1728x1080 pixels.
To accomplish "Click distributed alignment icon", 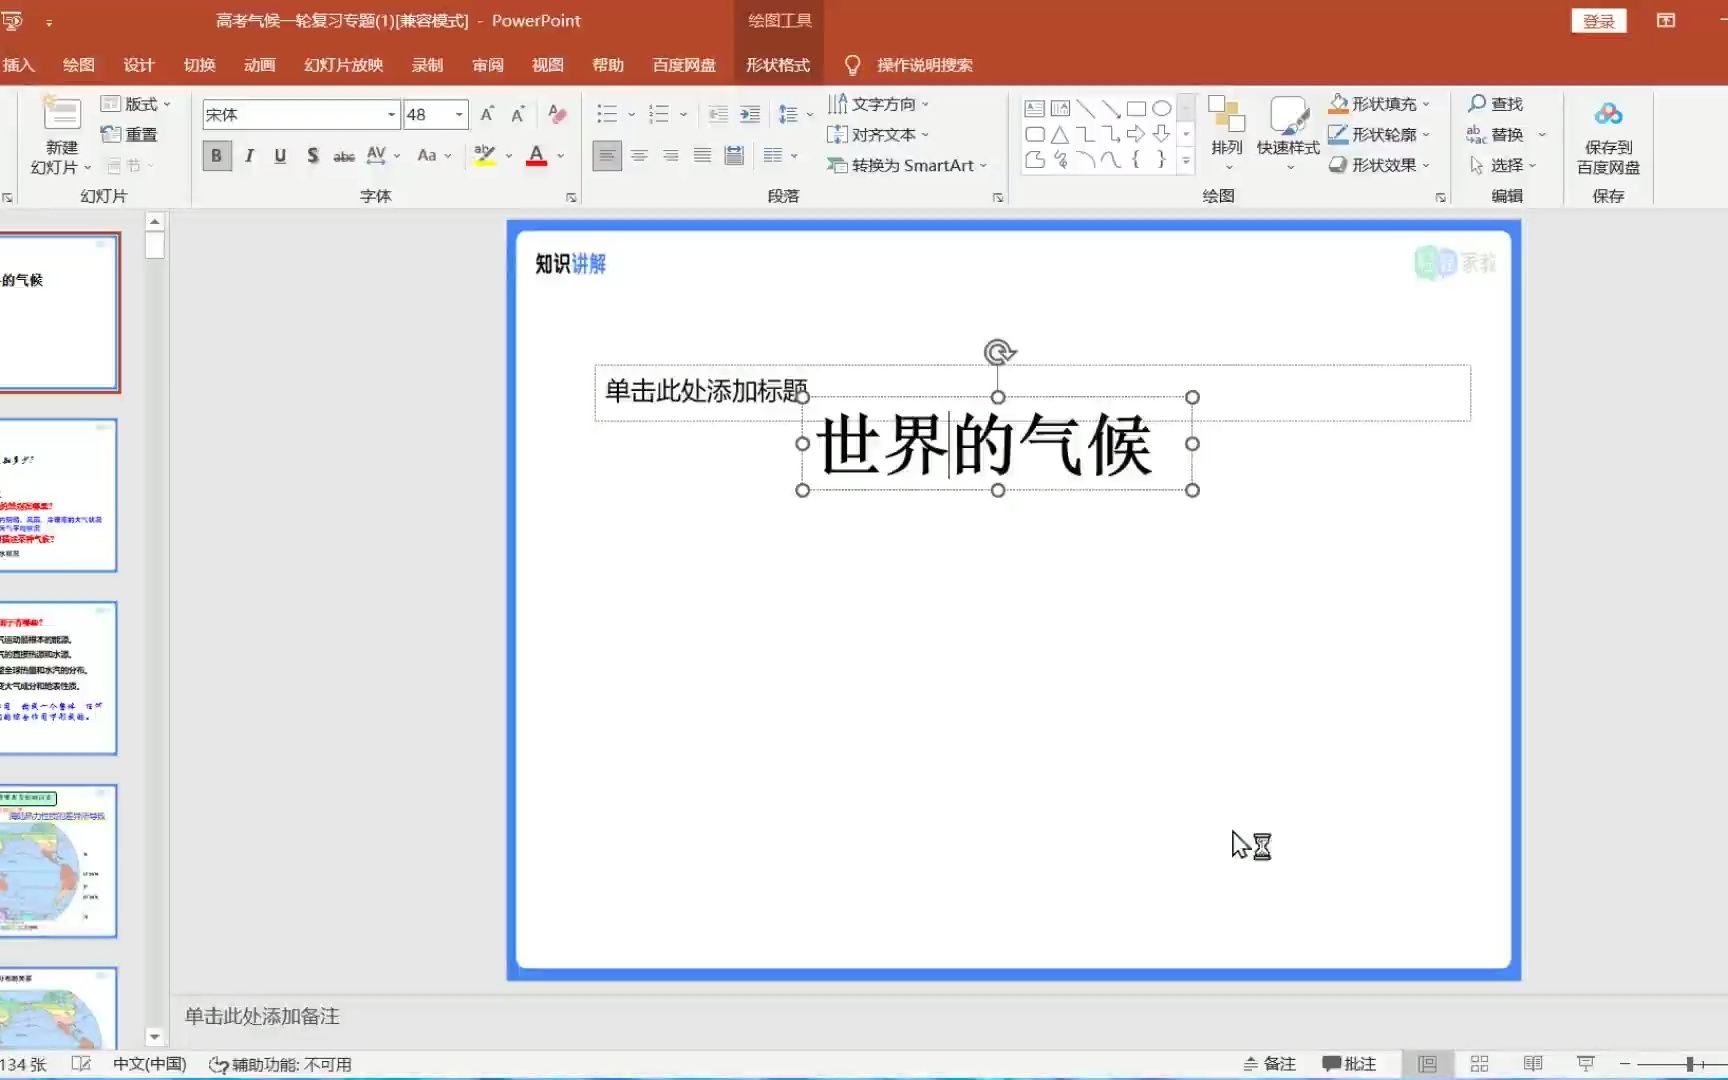I will (x=734, y=156).
